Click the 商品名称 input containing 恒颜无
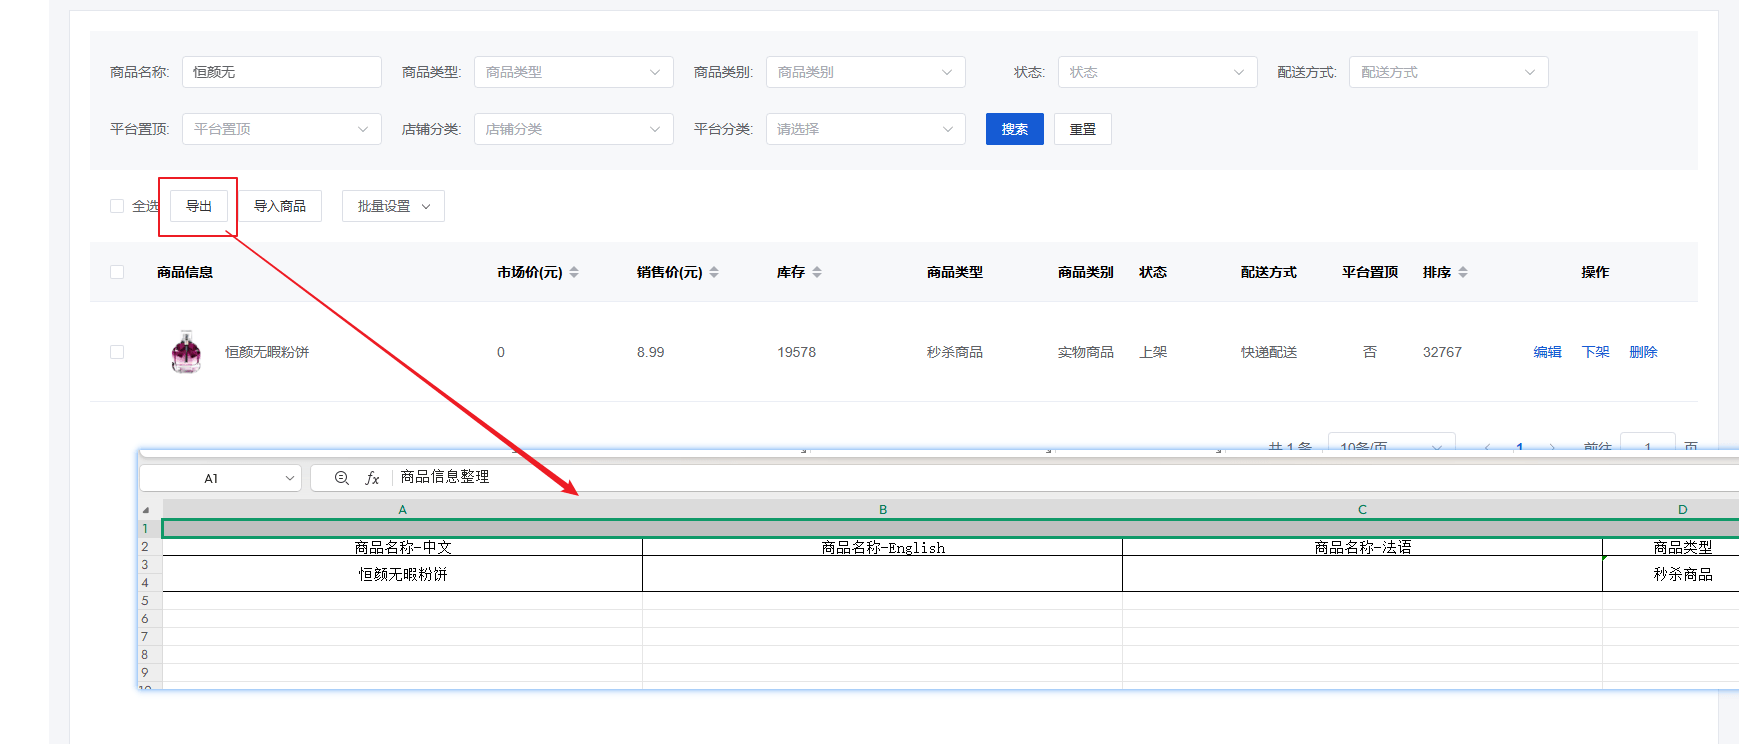The width and height of the screenshot is (1739, 744). [x=282, y=72]
